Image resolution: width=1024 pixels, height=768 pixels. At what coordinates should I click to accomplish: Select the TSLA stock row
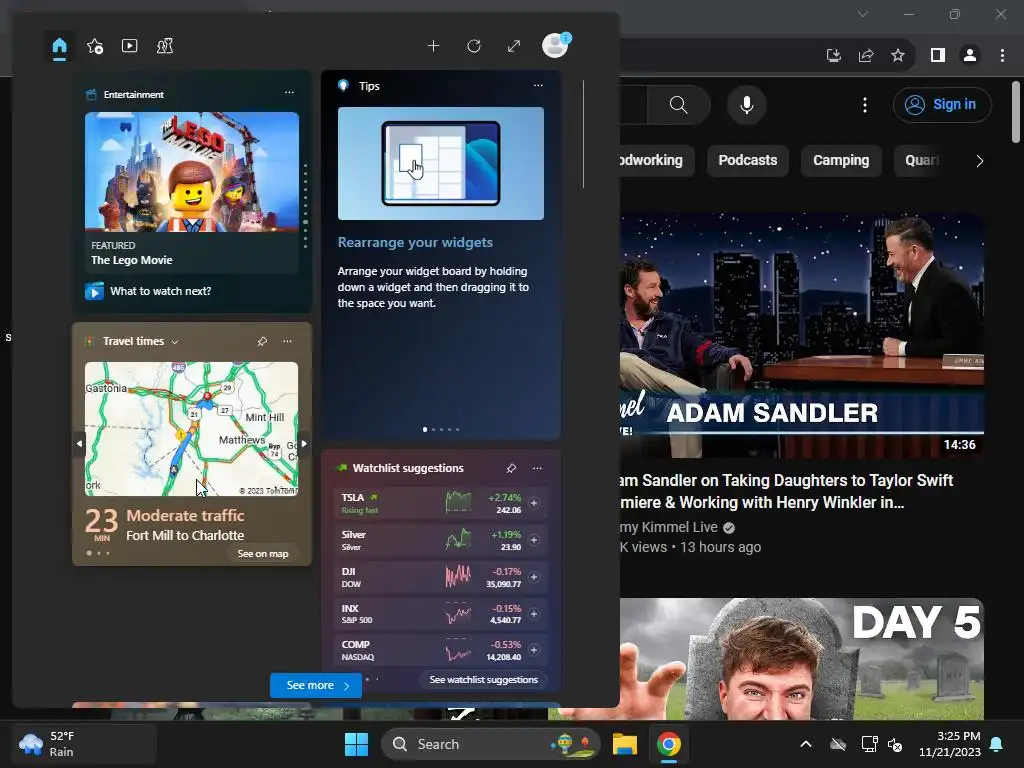coord(441,504)
